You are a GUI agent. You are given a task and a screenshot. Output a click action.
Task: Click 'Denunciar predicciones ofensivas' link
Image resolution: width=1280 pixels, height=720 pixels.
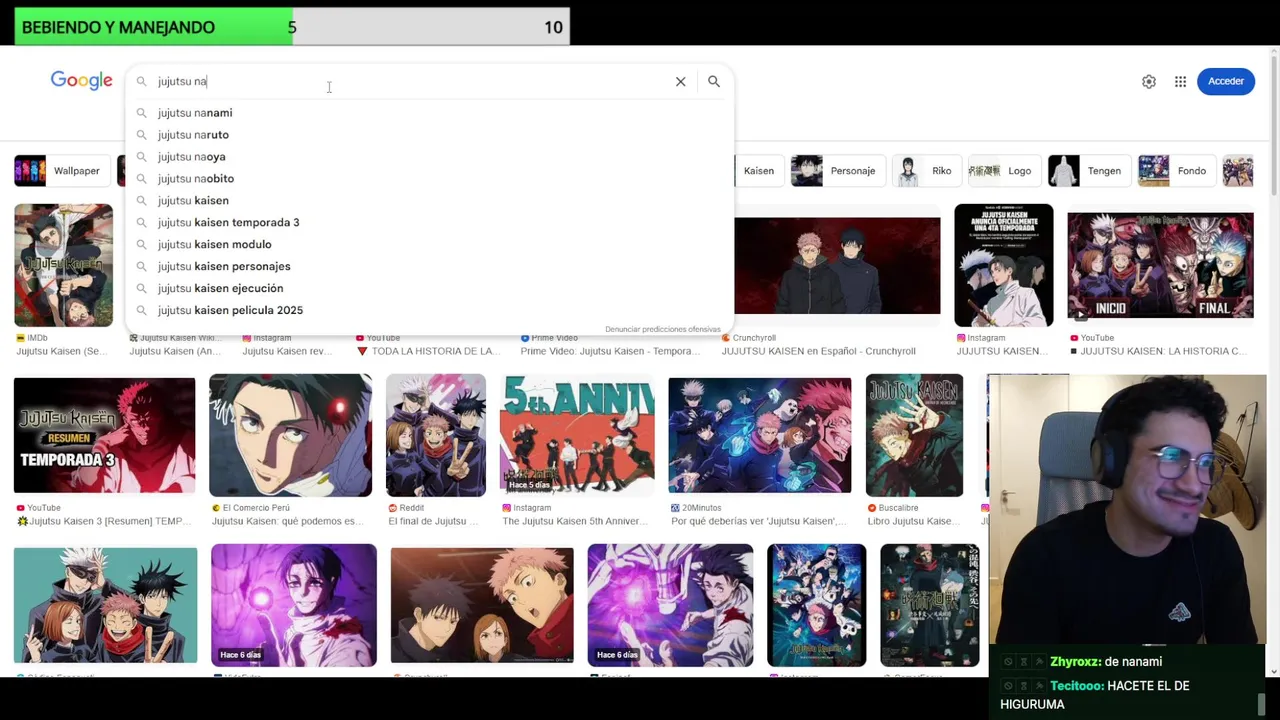pyautogui.click(x=662, y=329)
